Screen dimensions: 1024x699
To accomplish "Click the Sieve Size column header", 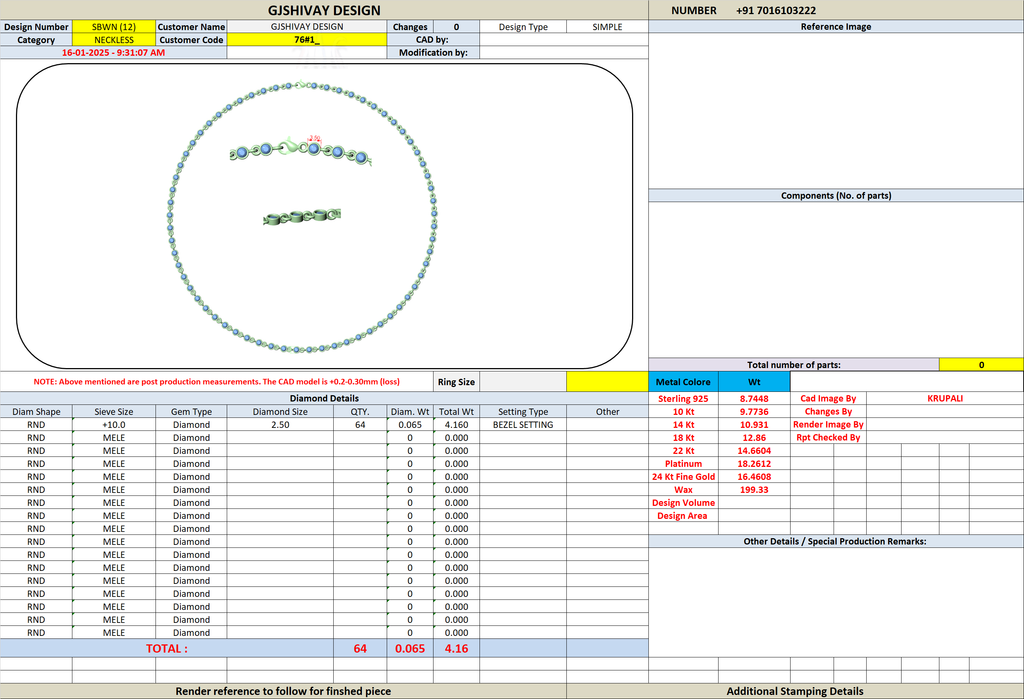I will [x=114, y=412].
